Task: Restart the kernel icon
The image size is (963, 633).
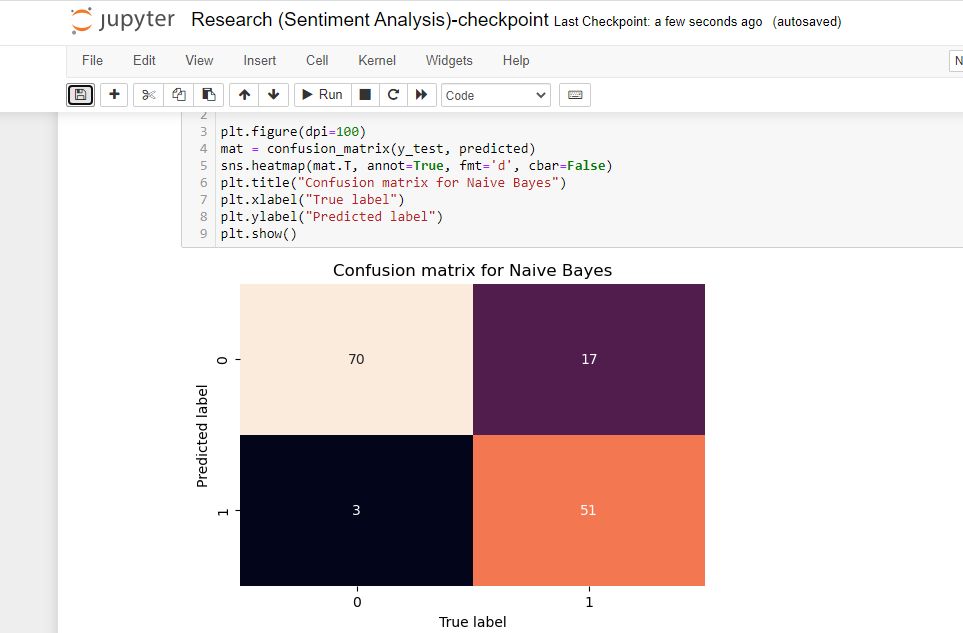Action: click(x=394, y=95)
